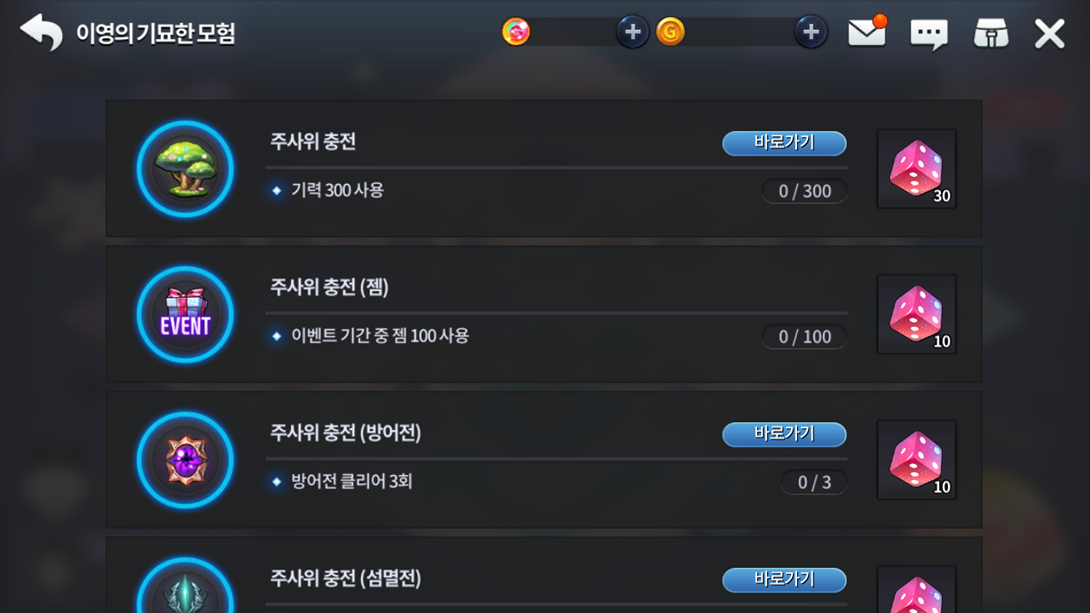The image size is (1090, 613).
Task: Select the 젬 mission dice reward
Action: point(916,315)
